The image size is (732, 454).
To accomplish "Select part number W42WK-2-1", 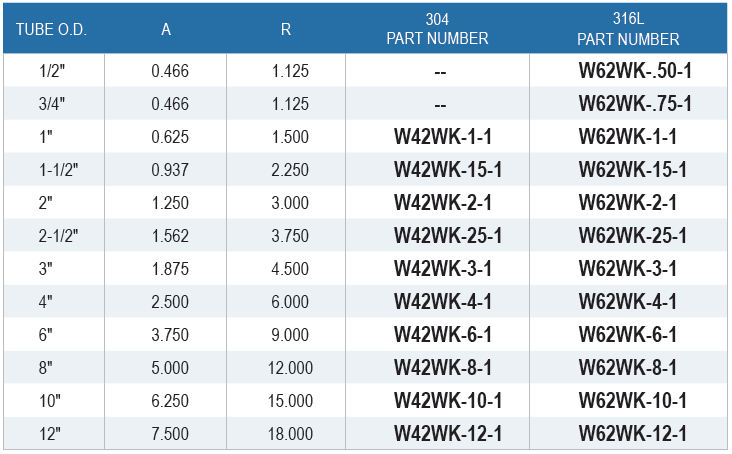I will (x=443, y=203).
